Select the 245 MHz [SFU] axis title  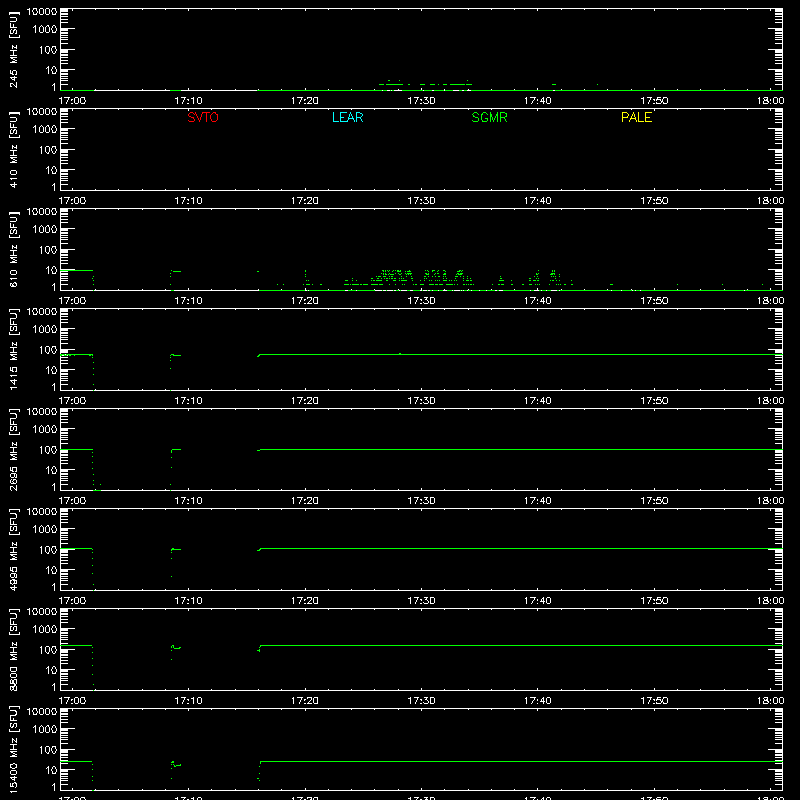click(x=14, y=50)
